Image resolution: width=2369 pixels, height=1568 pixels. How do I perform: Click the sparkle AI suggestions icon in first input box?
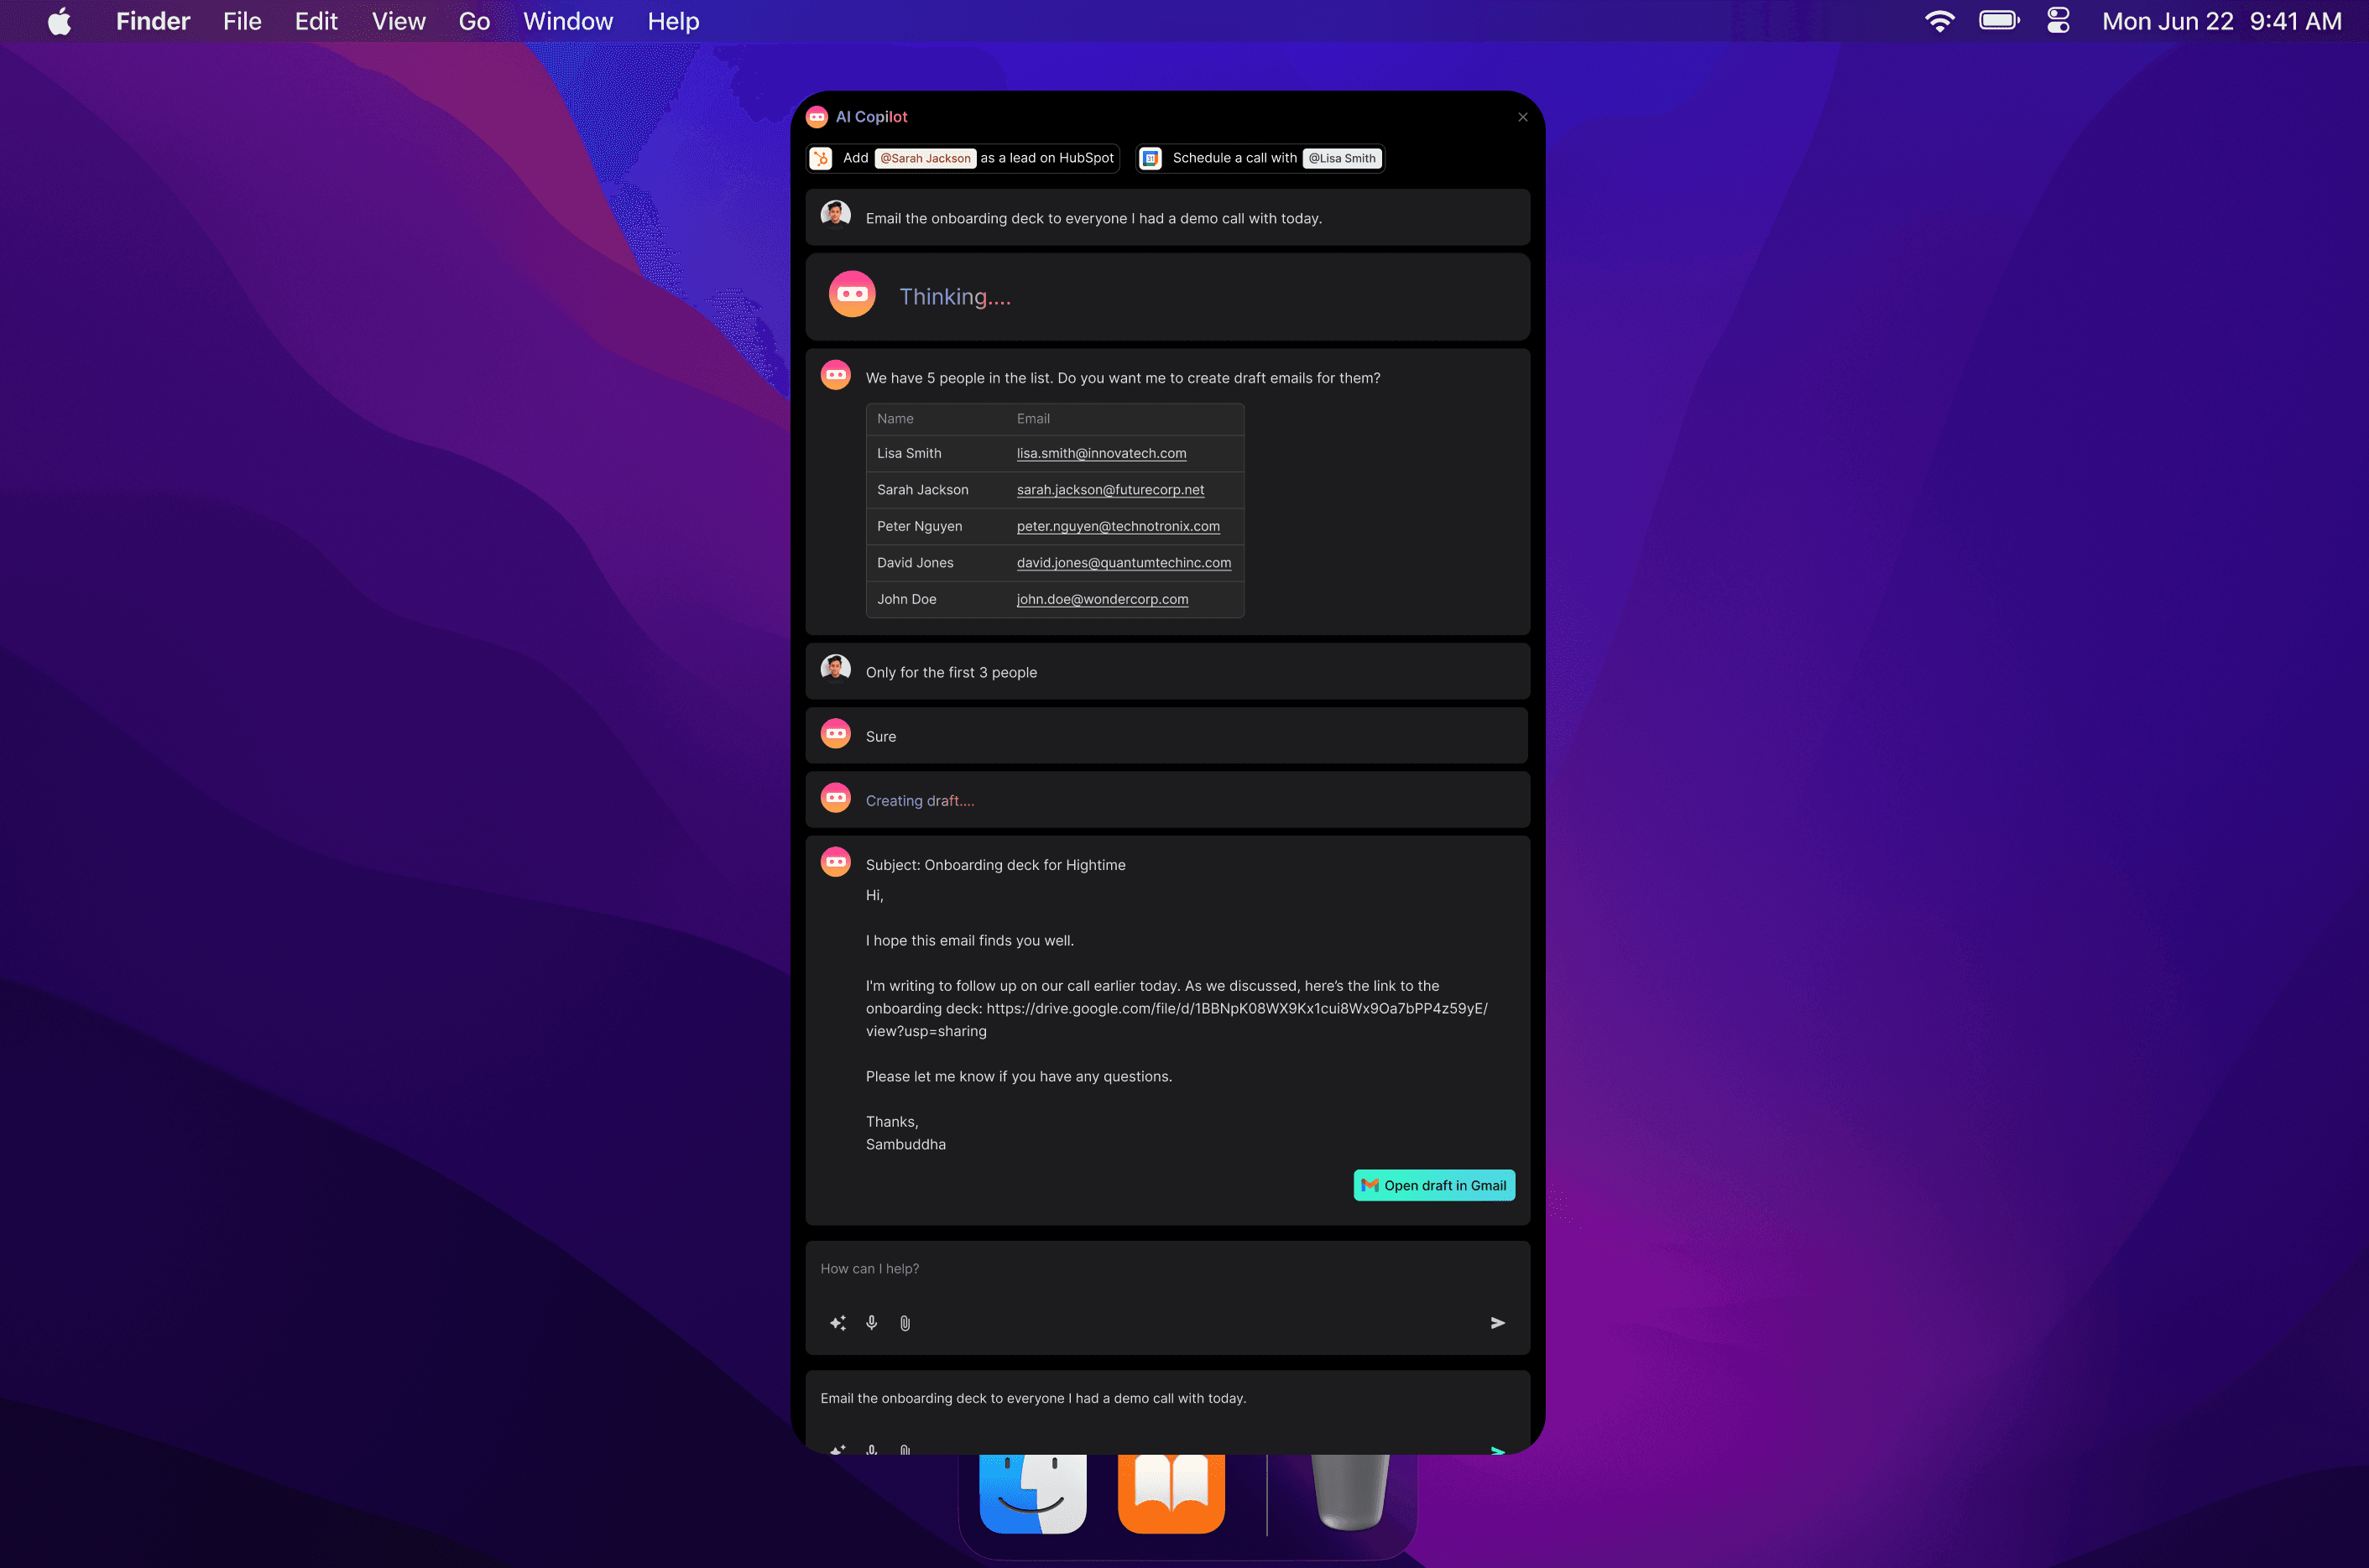[x=838, y=1323]
